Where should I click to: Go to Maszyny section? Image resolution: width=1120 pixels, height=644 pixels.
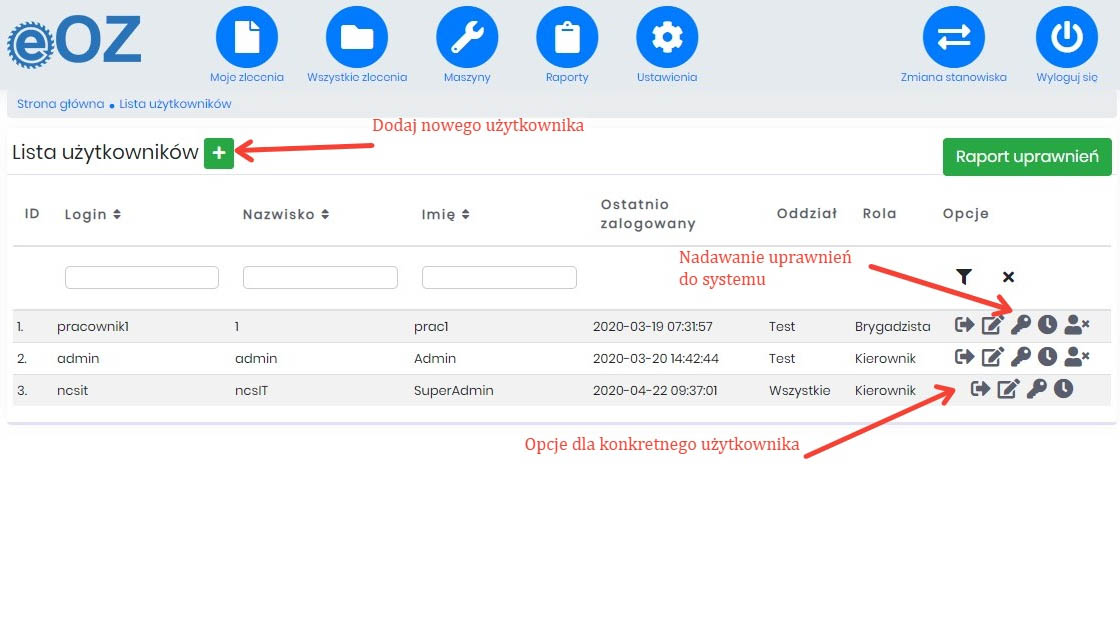[467, 39]
